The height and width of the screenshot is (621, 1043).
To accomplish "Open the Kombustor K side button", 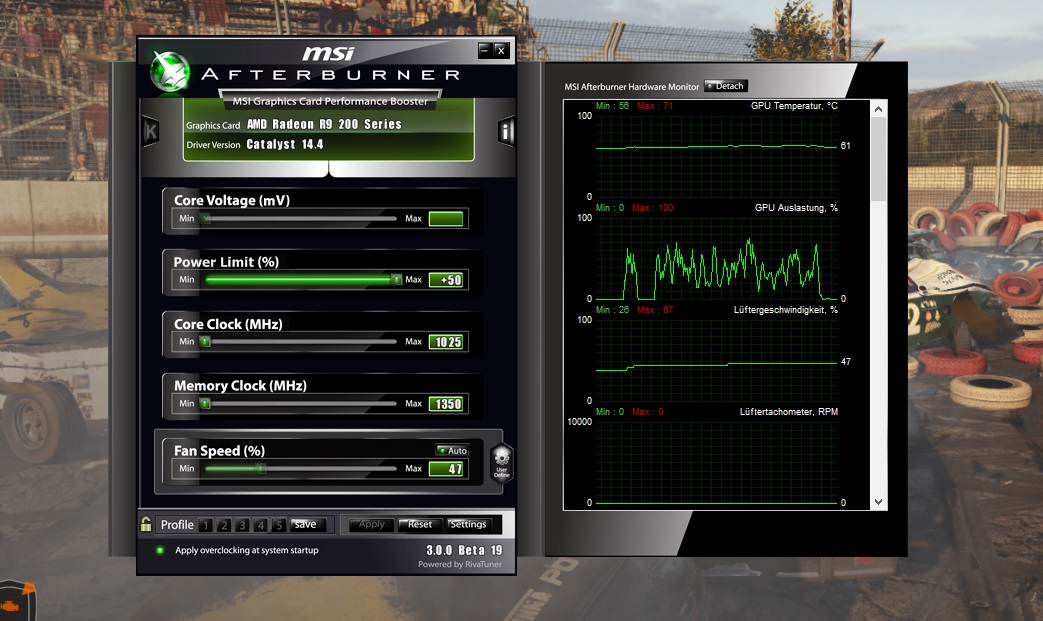I will click(x=150, y=131).
